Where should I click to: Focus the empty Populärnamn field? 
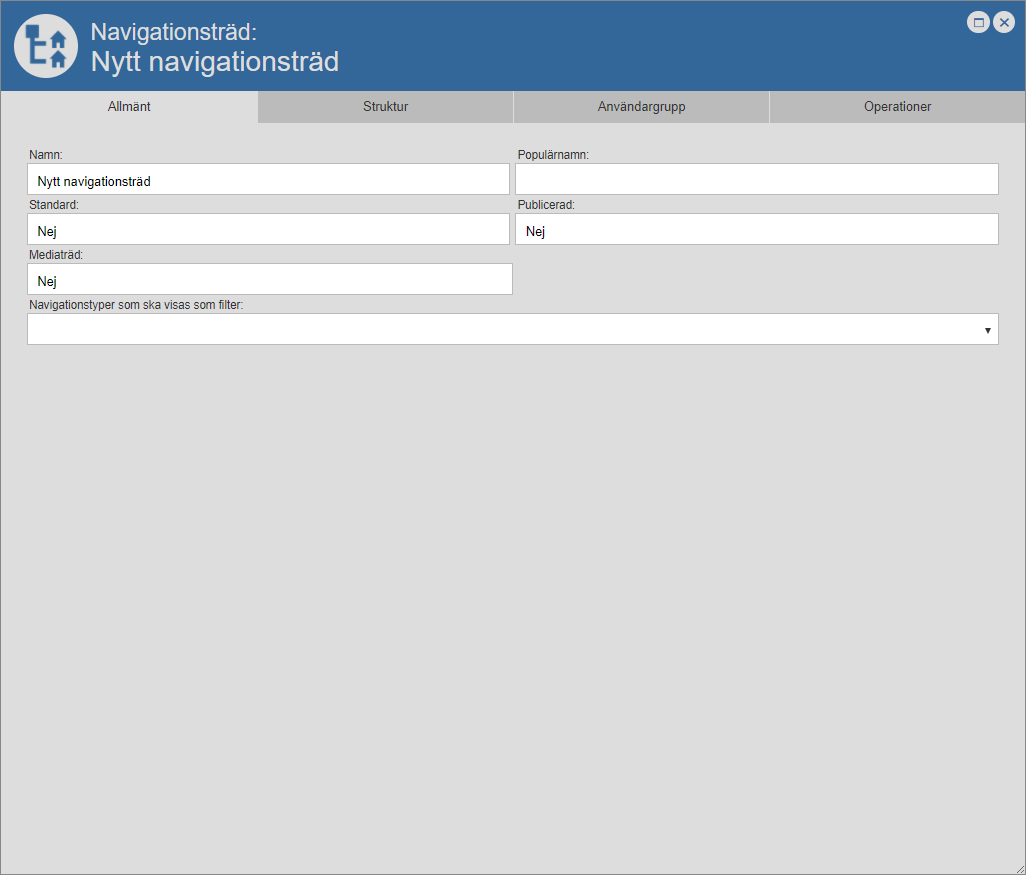coord(756,180)
